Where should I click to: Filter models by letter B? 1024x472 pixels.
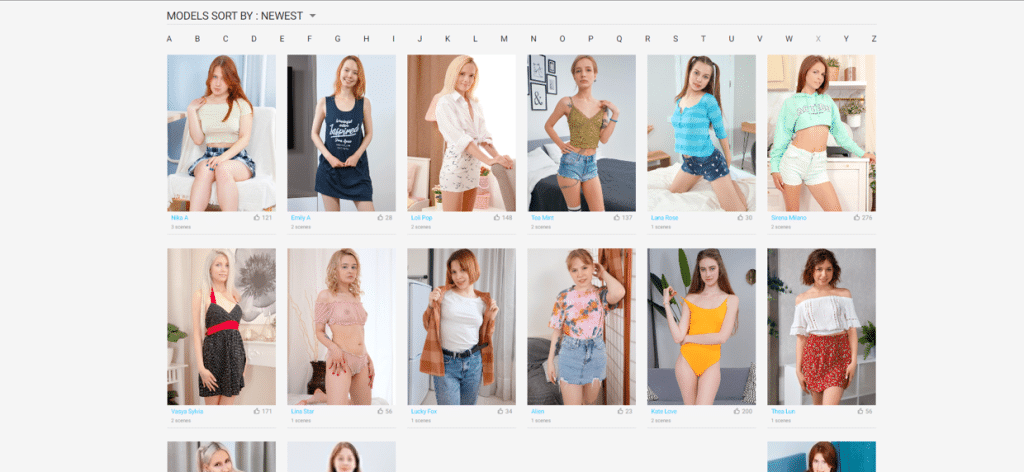(197, 39)
